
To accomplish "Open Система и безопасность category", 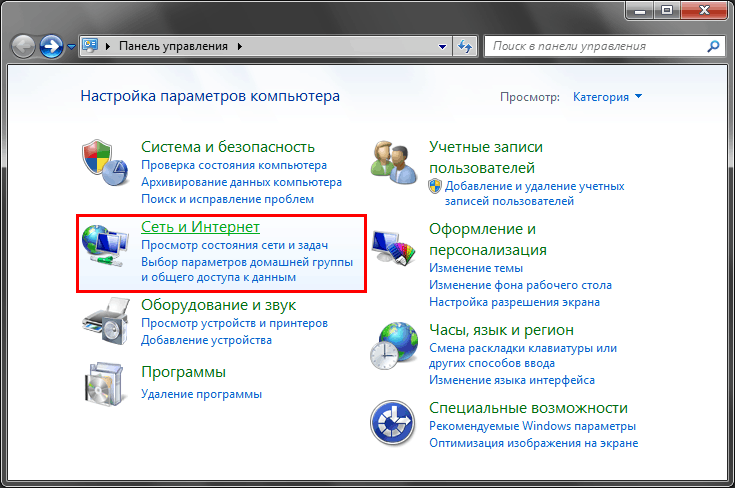I will (x=228, y=147).
